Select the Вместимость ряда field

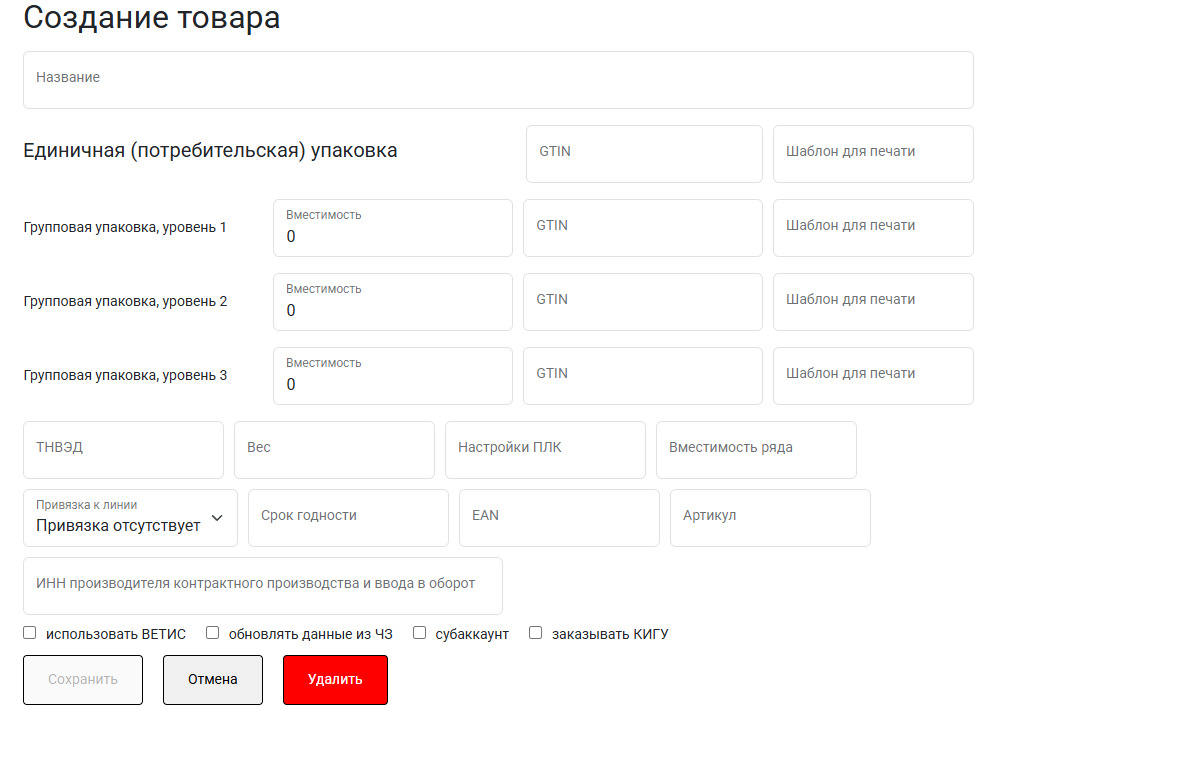(x=756, y=450)
